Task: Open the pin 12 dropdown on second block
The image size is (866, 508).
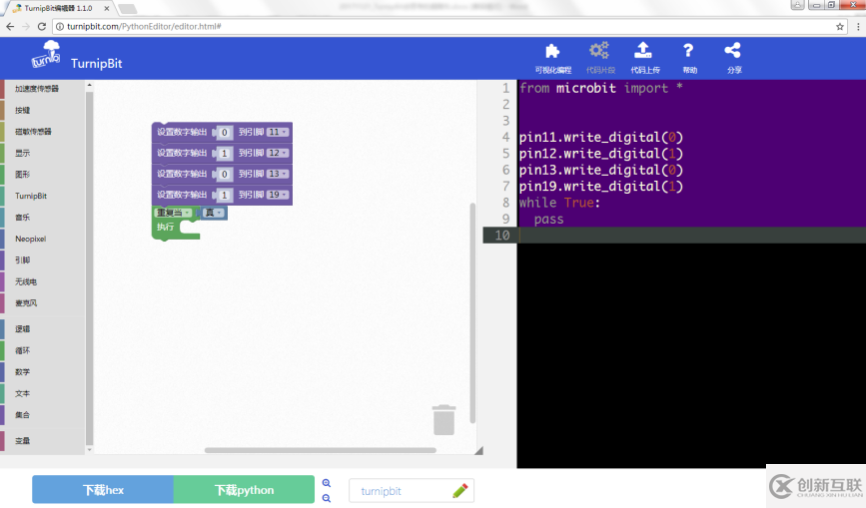Action: click(277, 153)
